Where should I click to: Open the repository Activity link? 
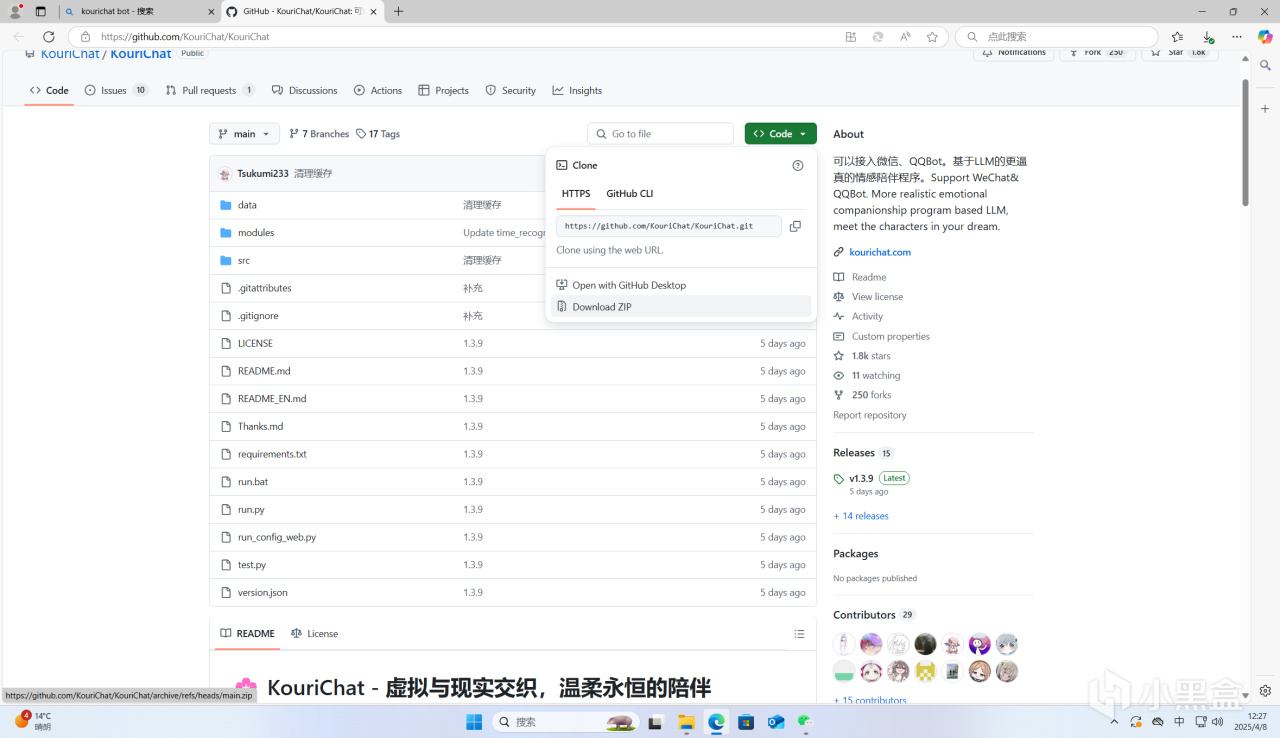point(868,317)
